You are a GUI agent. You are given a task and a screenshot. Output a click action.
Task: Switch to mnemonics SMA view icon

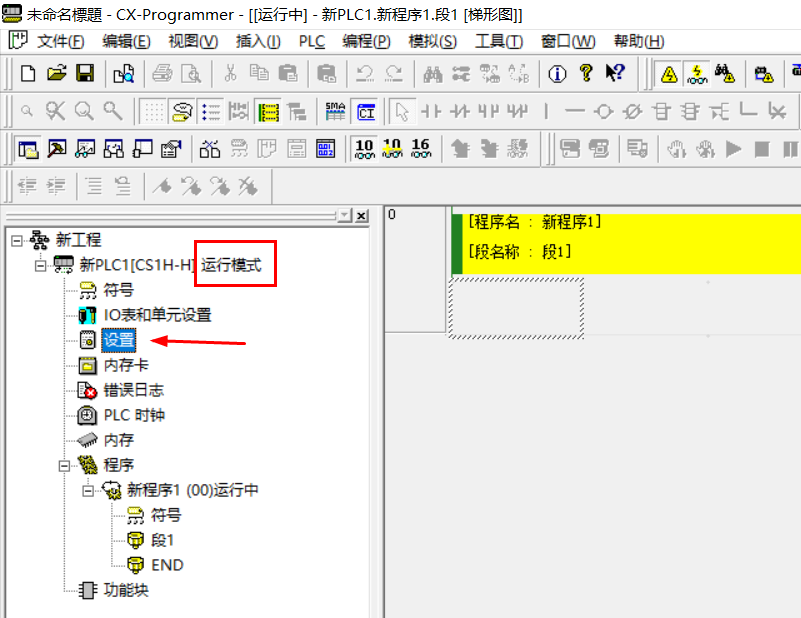(x=335, y=111)
